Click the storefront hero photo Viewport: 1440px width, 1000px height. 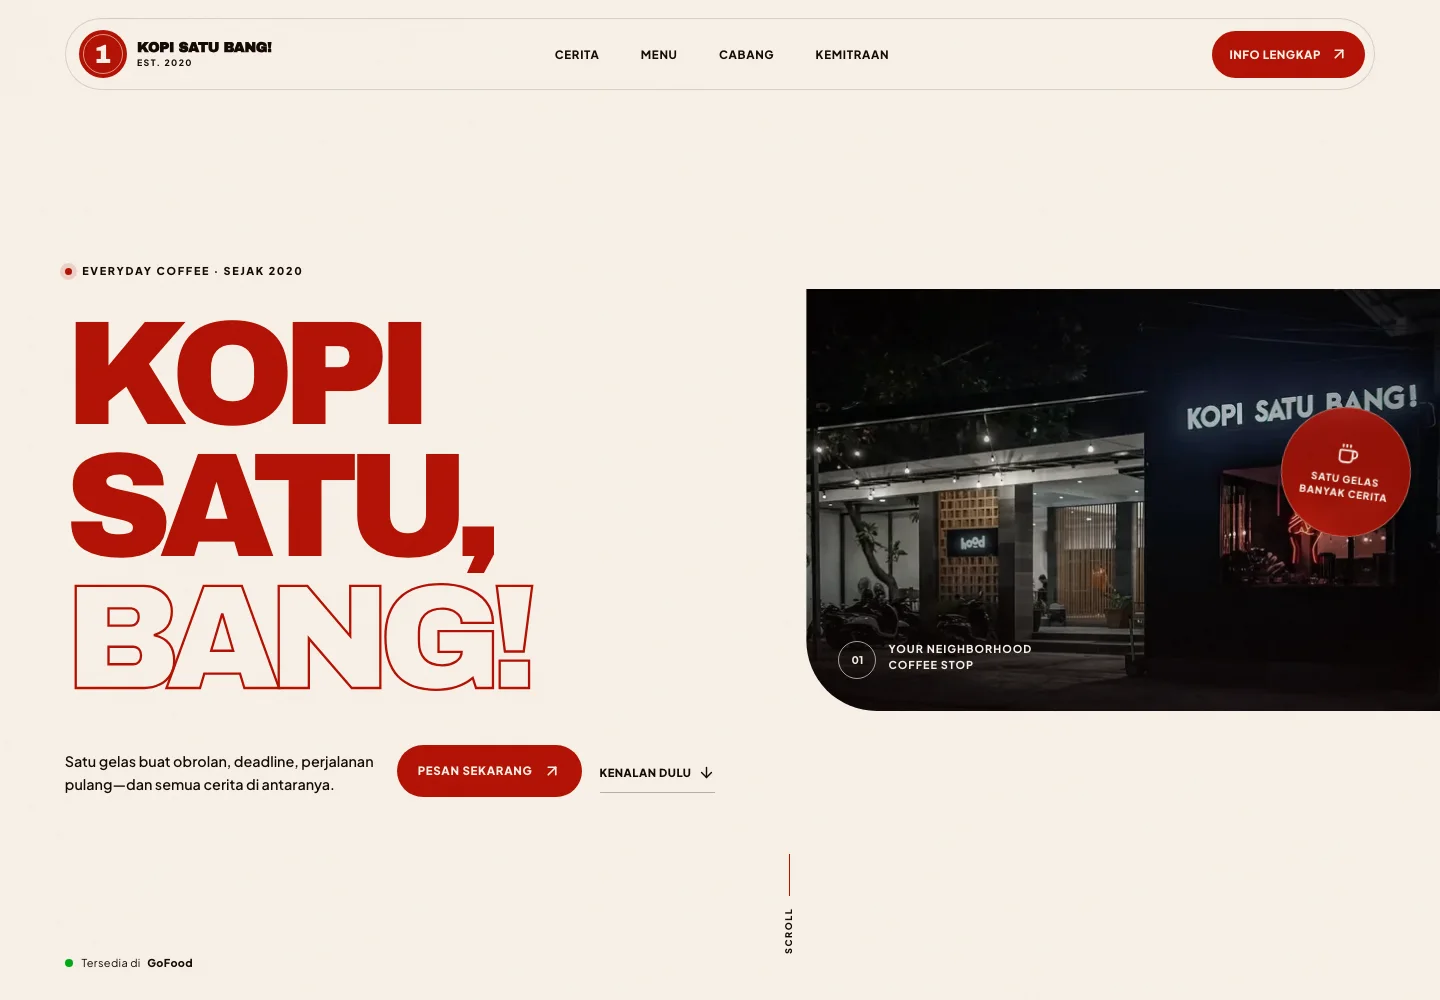(x=1123, y=500)
